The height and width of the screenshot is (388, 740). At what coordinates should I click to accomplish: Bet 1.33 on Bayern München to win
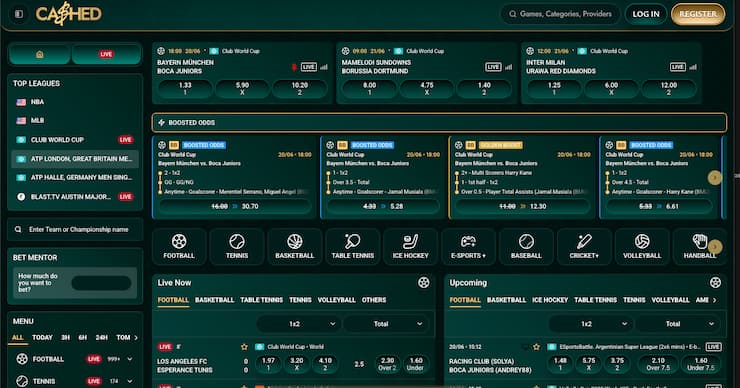(185, 88)
